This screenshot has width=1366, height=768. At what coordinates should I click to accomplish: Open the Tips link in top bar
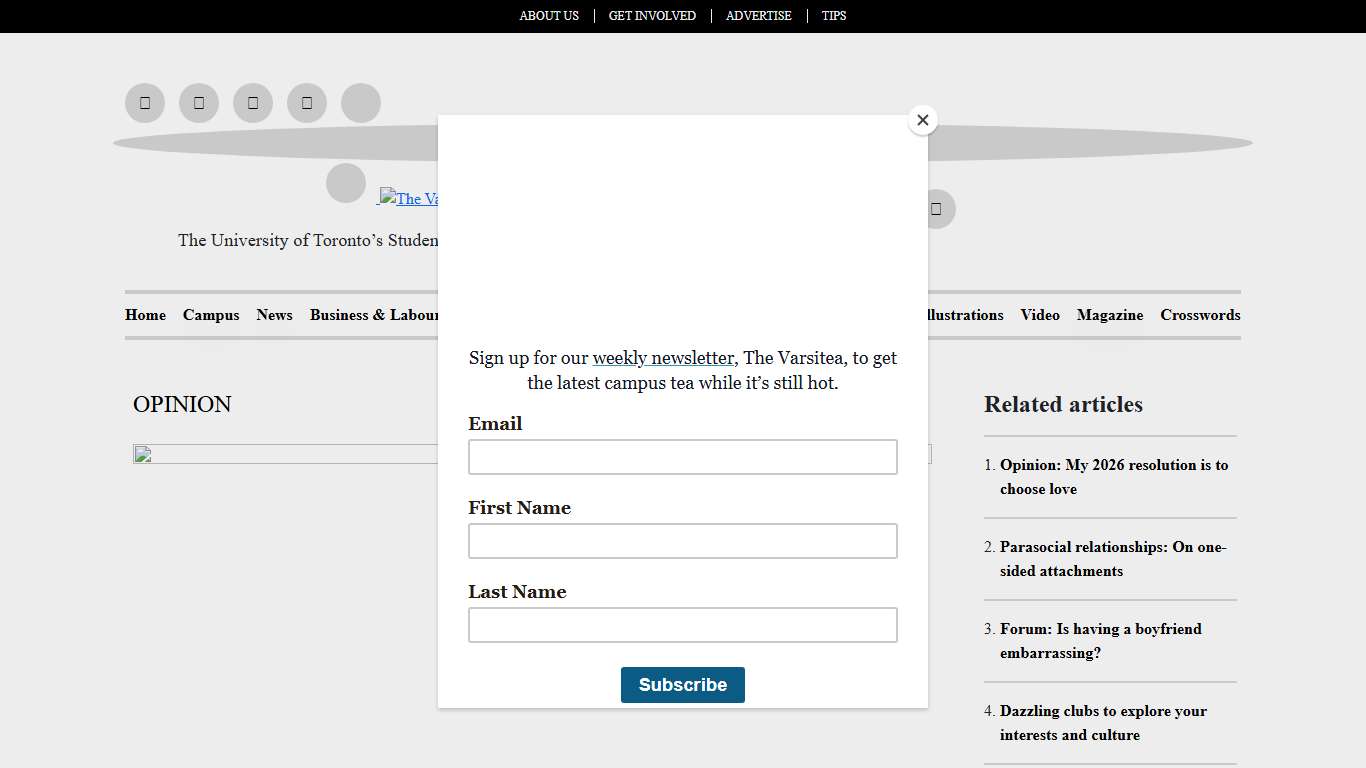(x=834, y=16)
